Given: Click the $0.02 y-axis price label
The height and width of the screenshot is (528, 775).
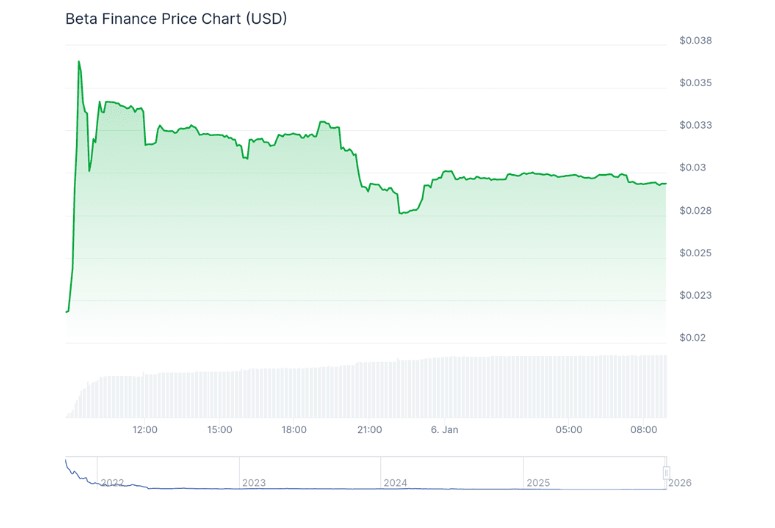Looking at the screenshot, I should [692, 338].
